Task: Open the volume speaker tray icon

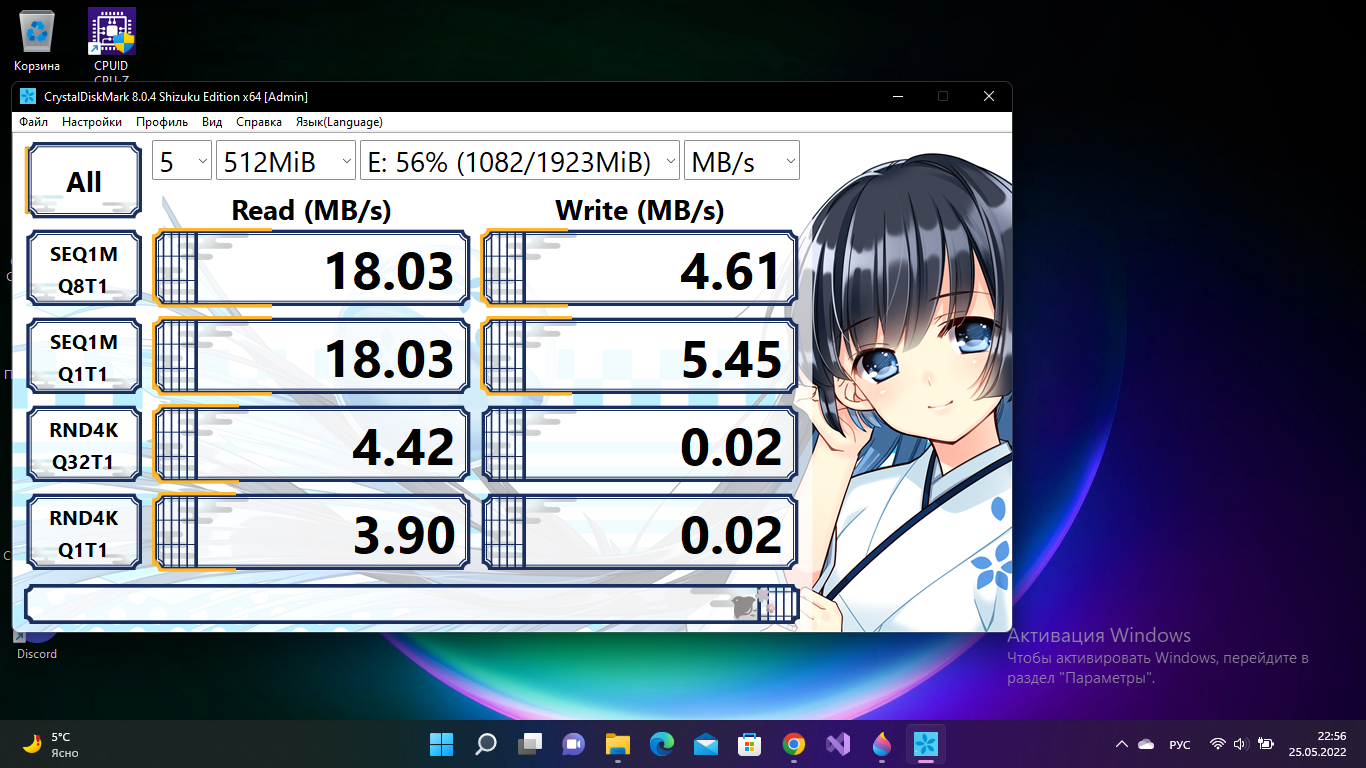Action: click(x=1241, y=744)
